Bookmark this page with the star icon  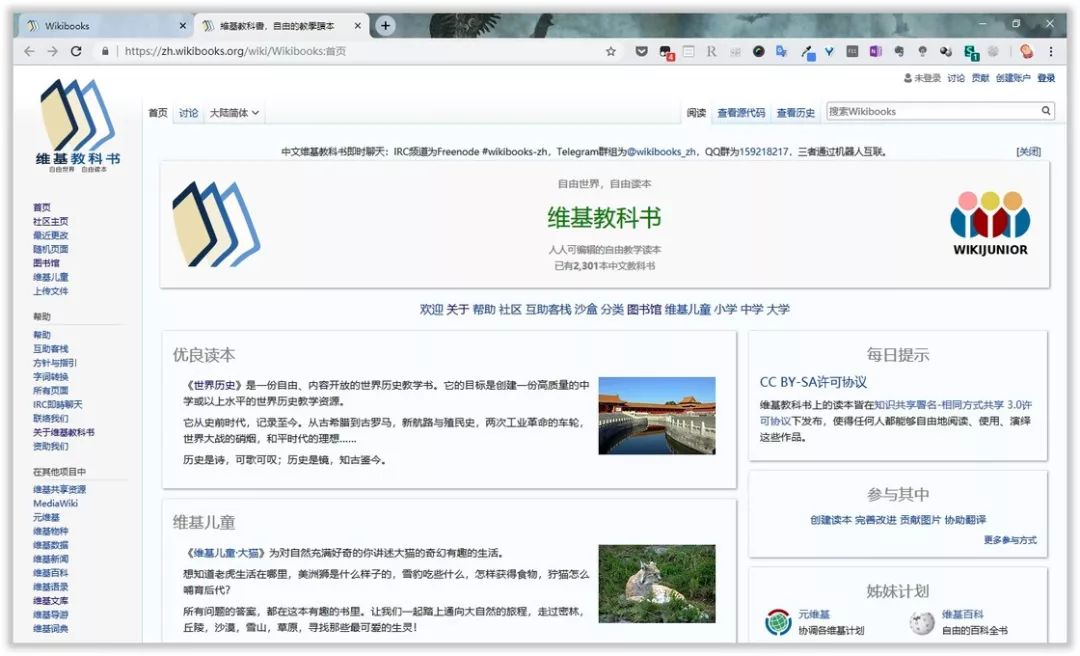click(x=610, y=52)
